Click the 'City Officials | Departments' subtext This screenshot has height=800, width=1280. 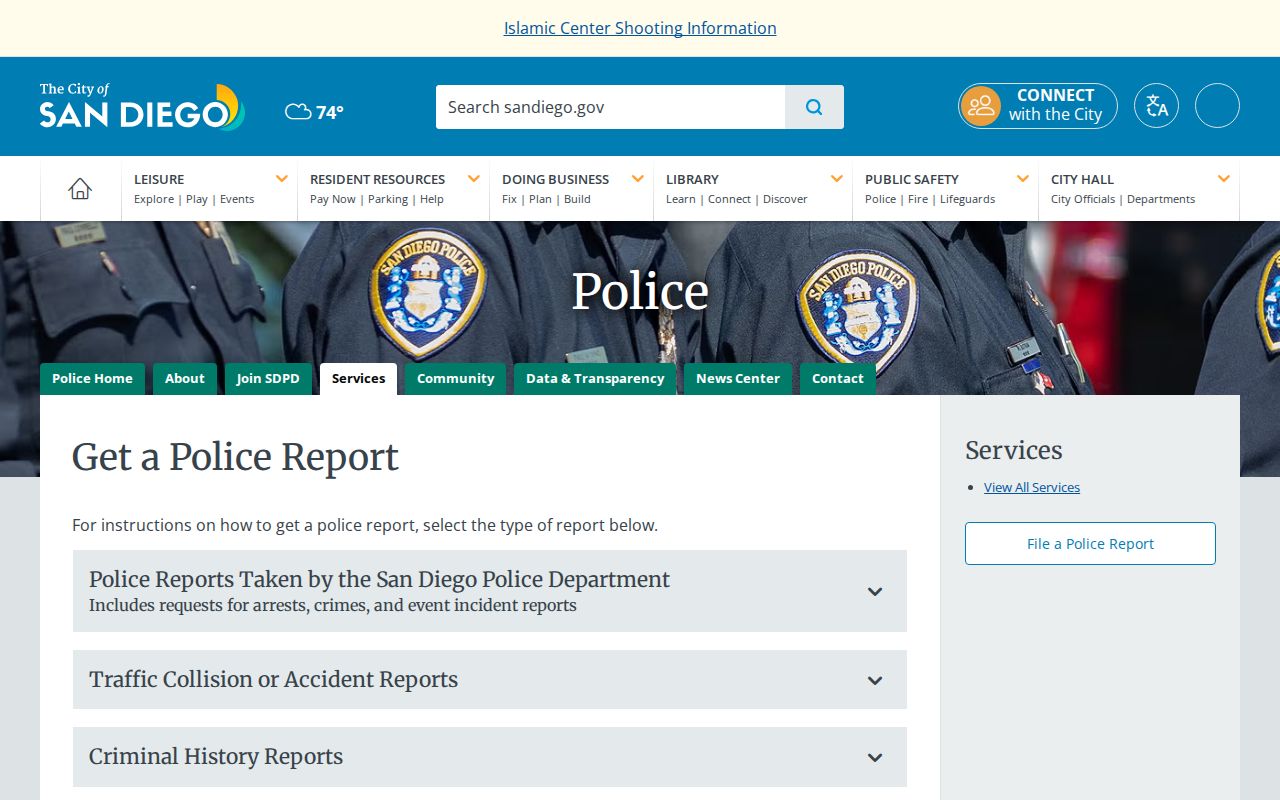click(x=1123, y=199)
